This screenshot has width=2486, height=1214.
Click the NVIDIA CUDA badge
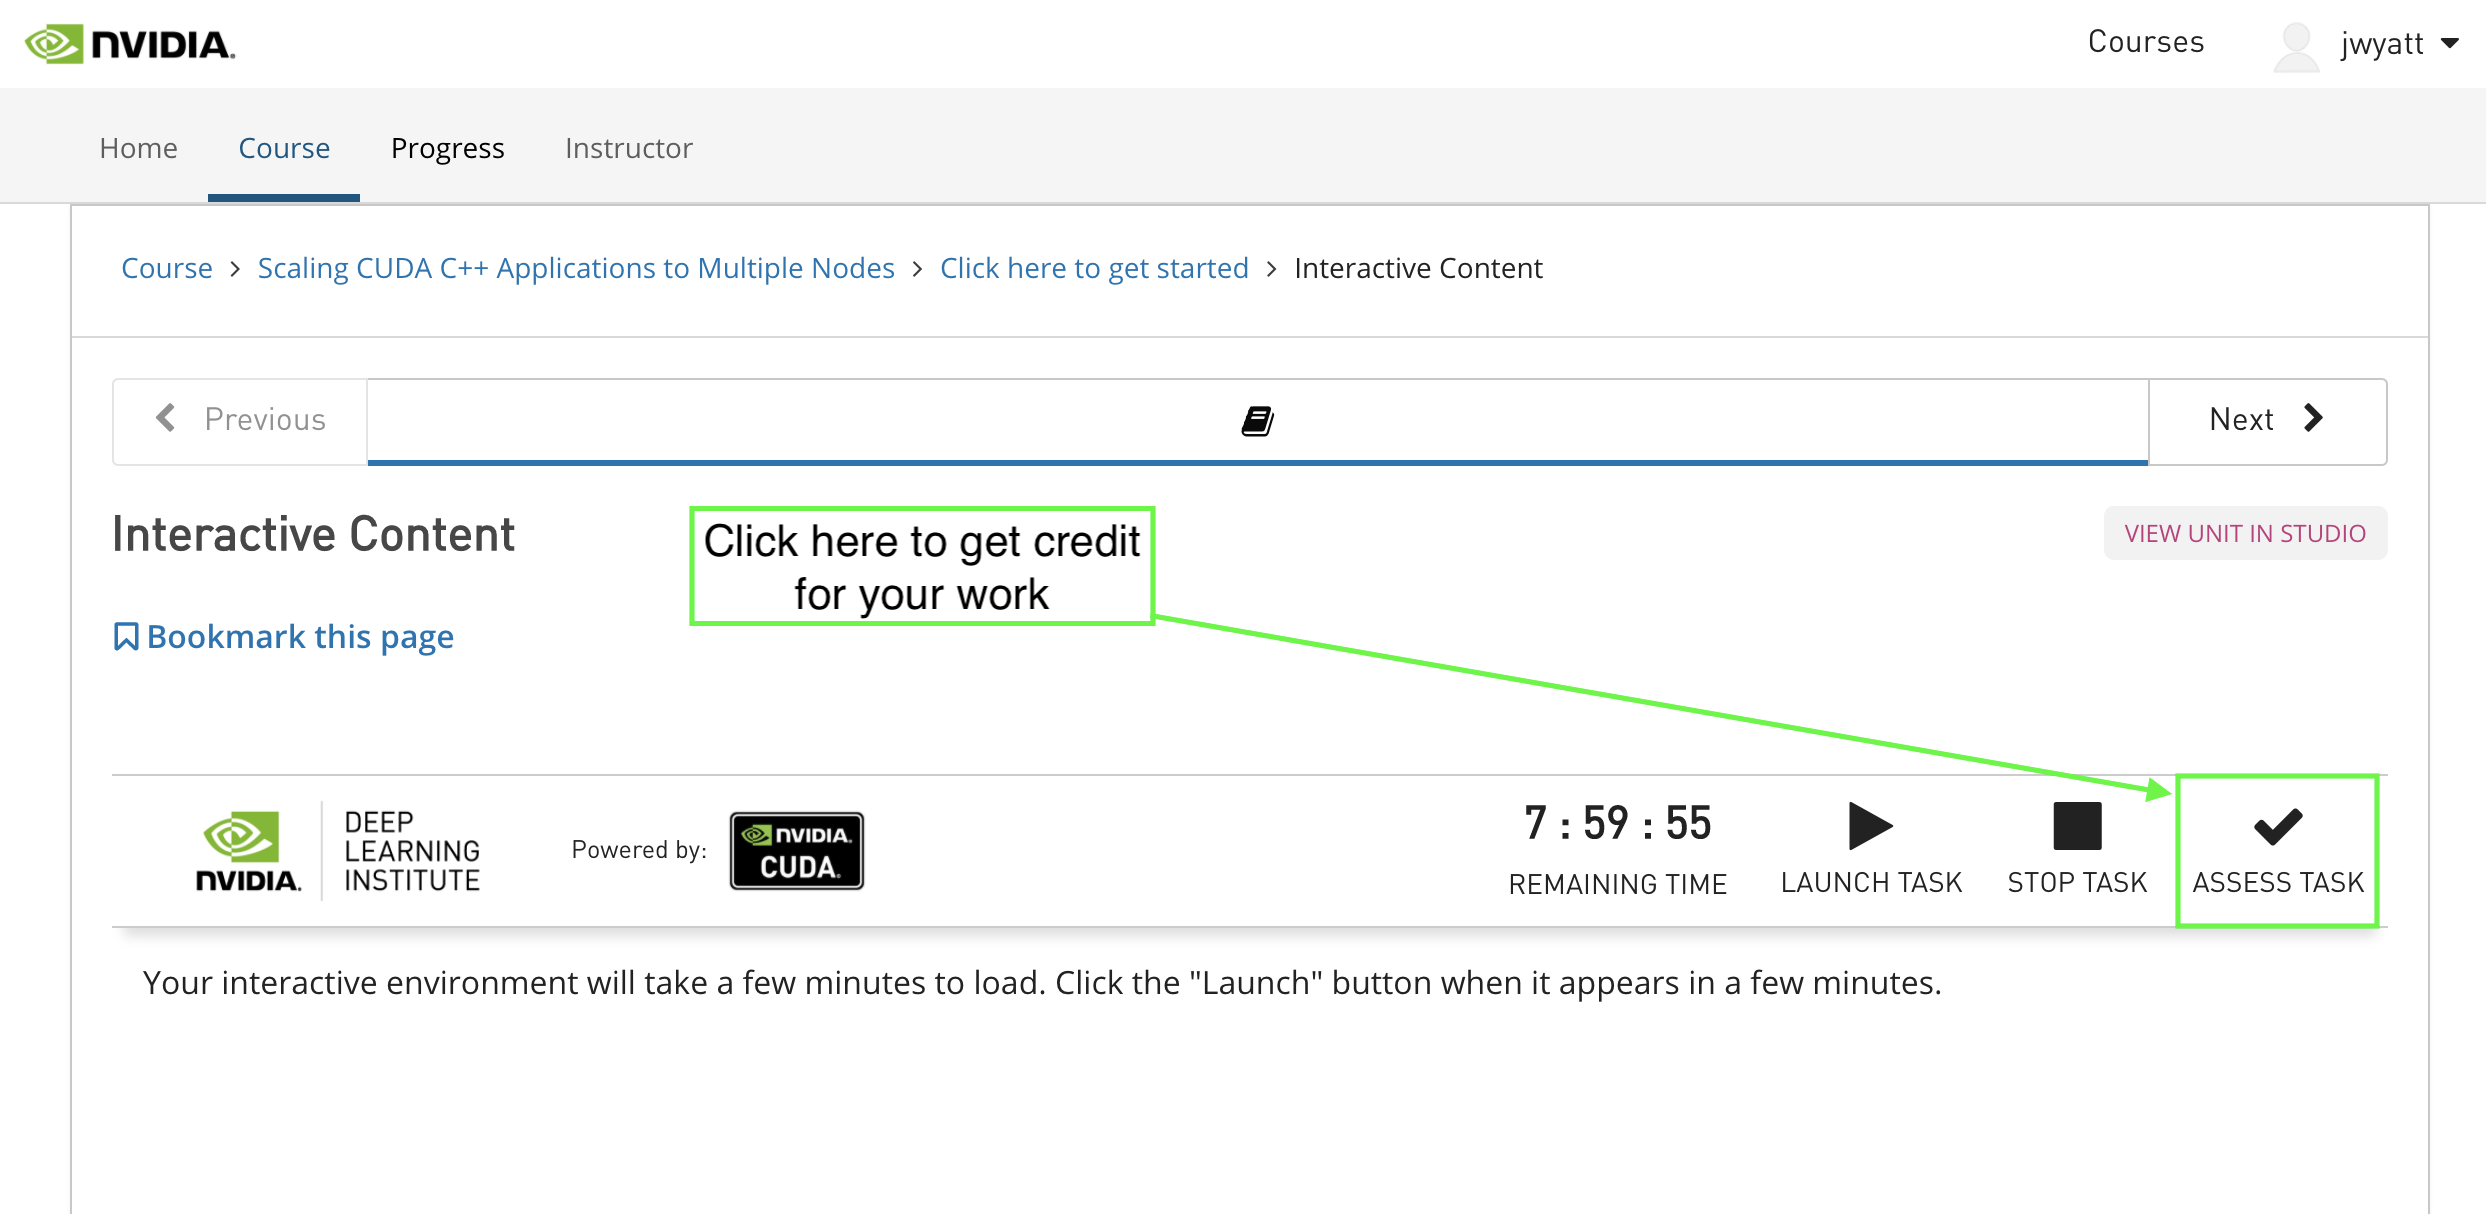tap(796, 851)
